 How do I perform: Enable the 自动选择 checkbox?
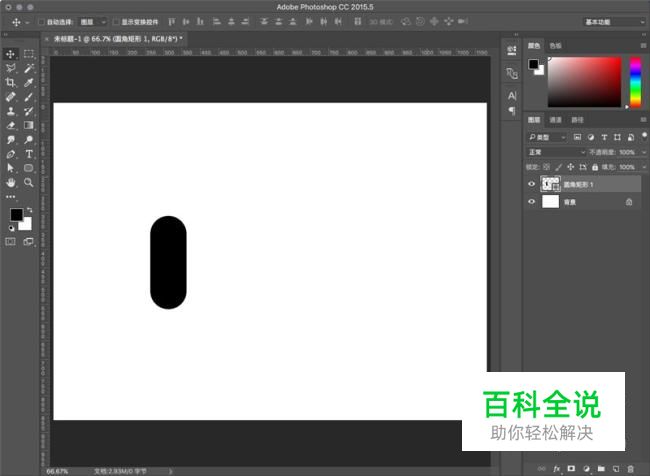[41, 21]
